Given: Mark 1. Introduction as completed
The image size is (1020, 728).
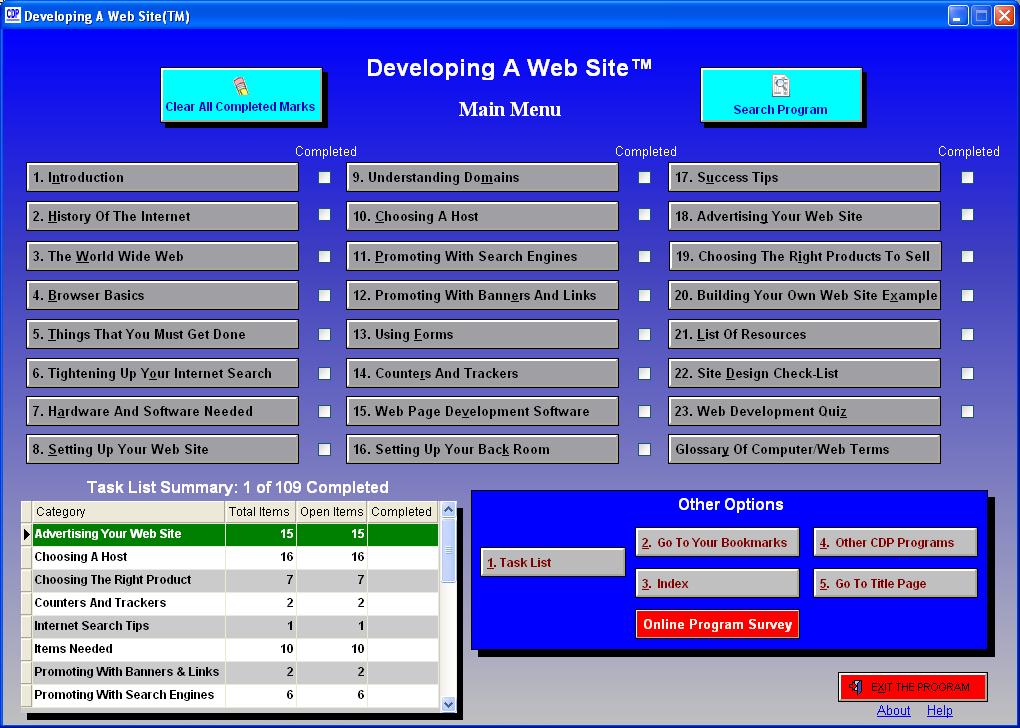Looking at the screenshot, I should 324,178.
